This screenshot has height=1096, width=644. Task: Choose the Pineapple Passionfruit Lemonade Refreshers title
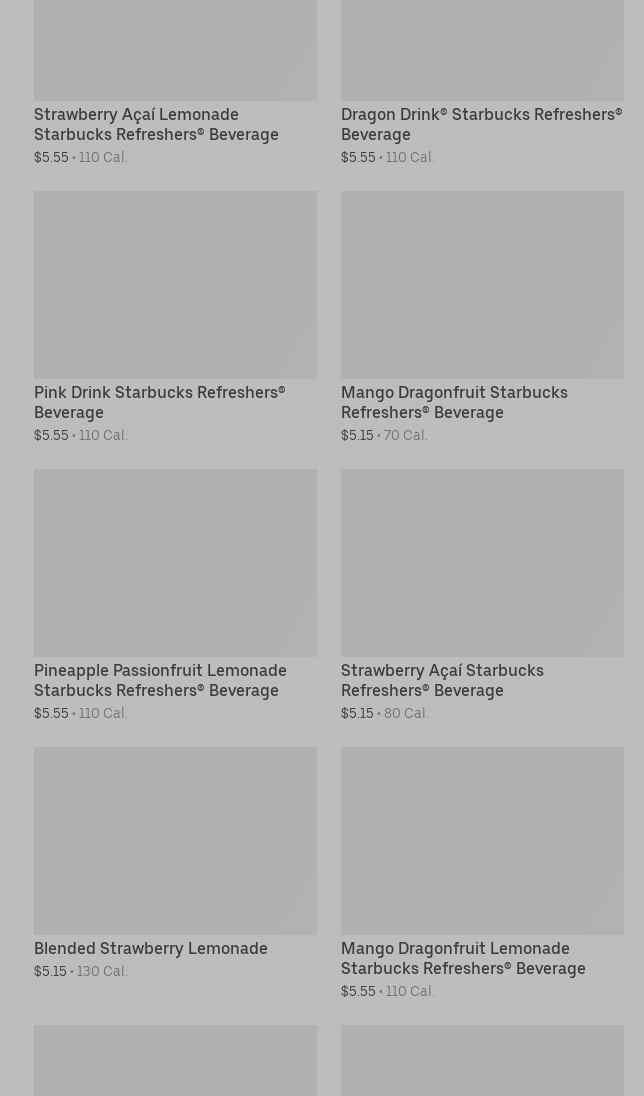[x=160, y=680]
